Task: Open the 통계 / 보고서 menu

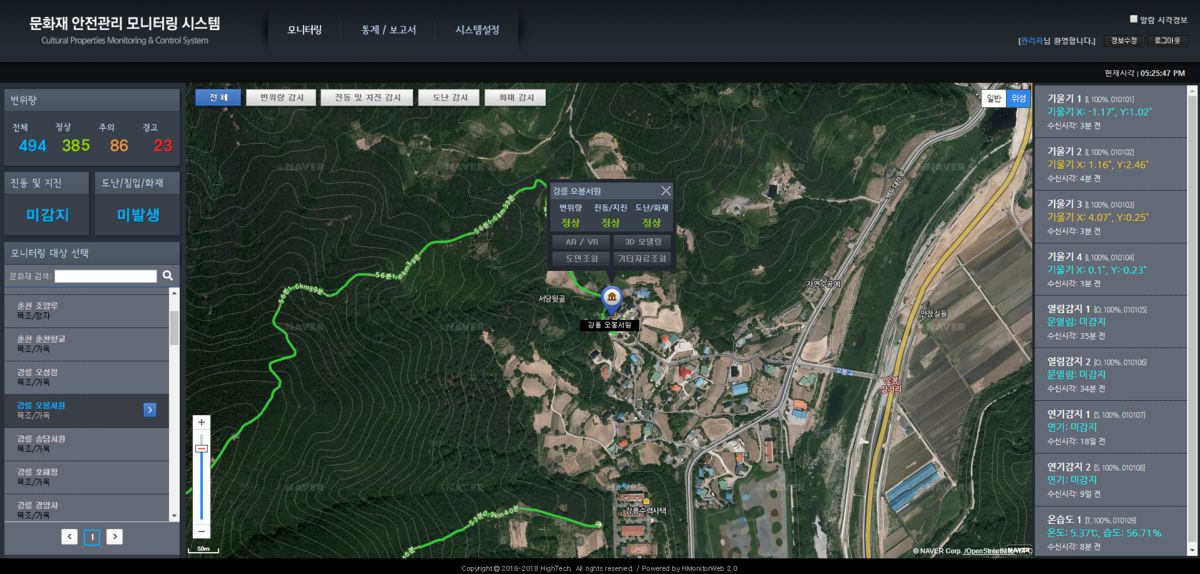Action: [x=388, y=30]
